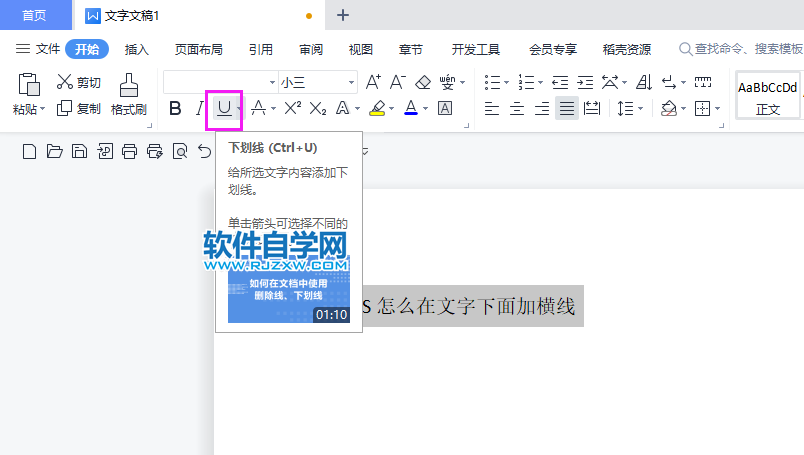The width and height of the screenshot is (804, 455).
Task: Click the red font color A button
Action: click(x=410, y=108)
